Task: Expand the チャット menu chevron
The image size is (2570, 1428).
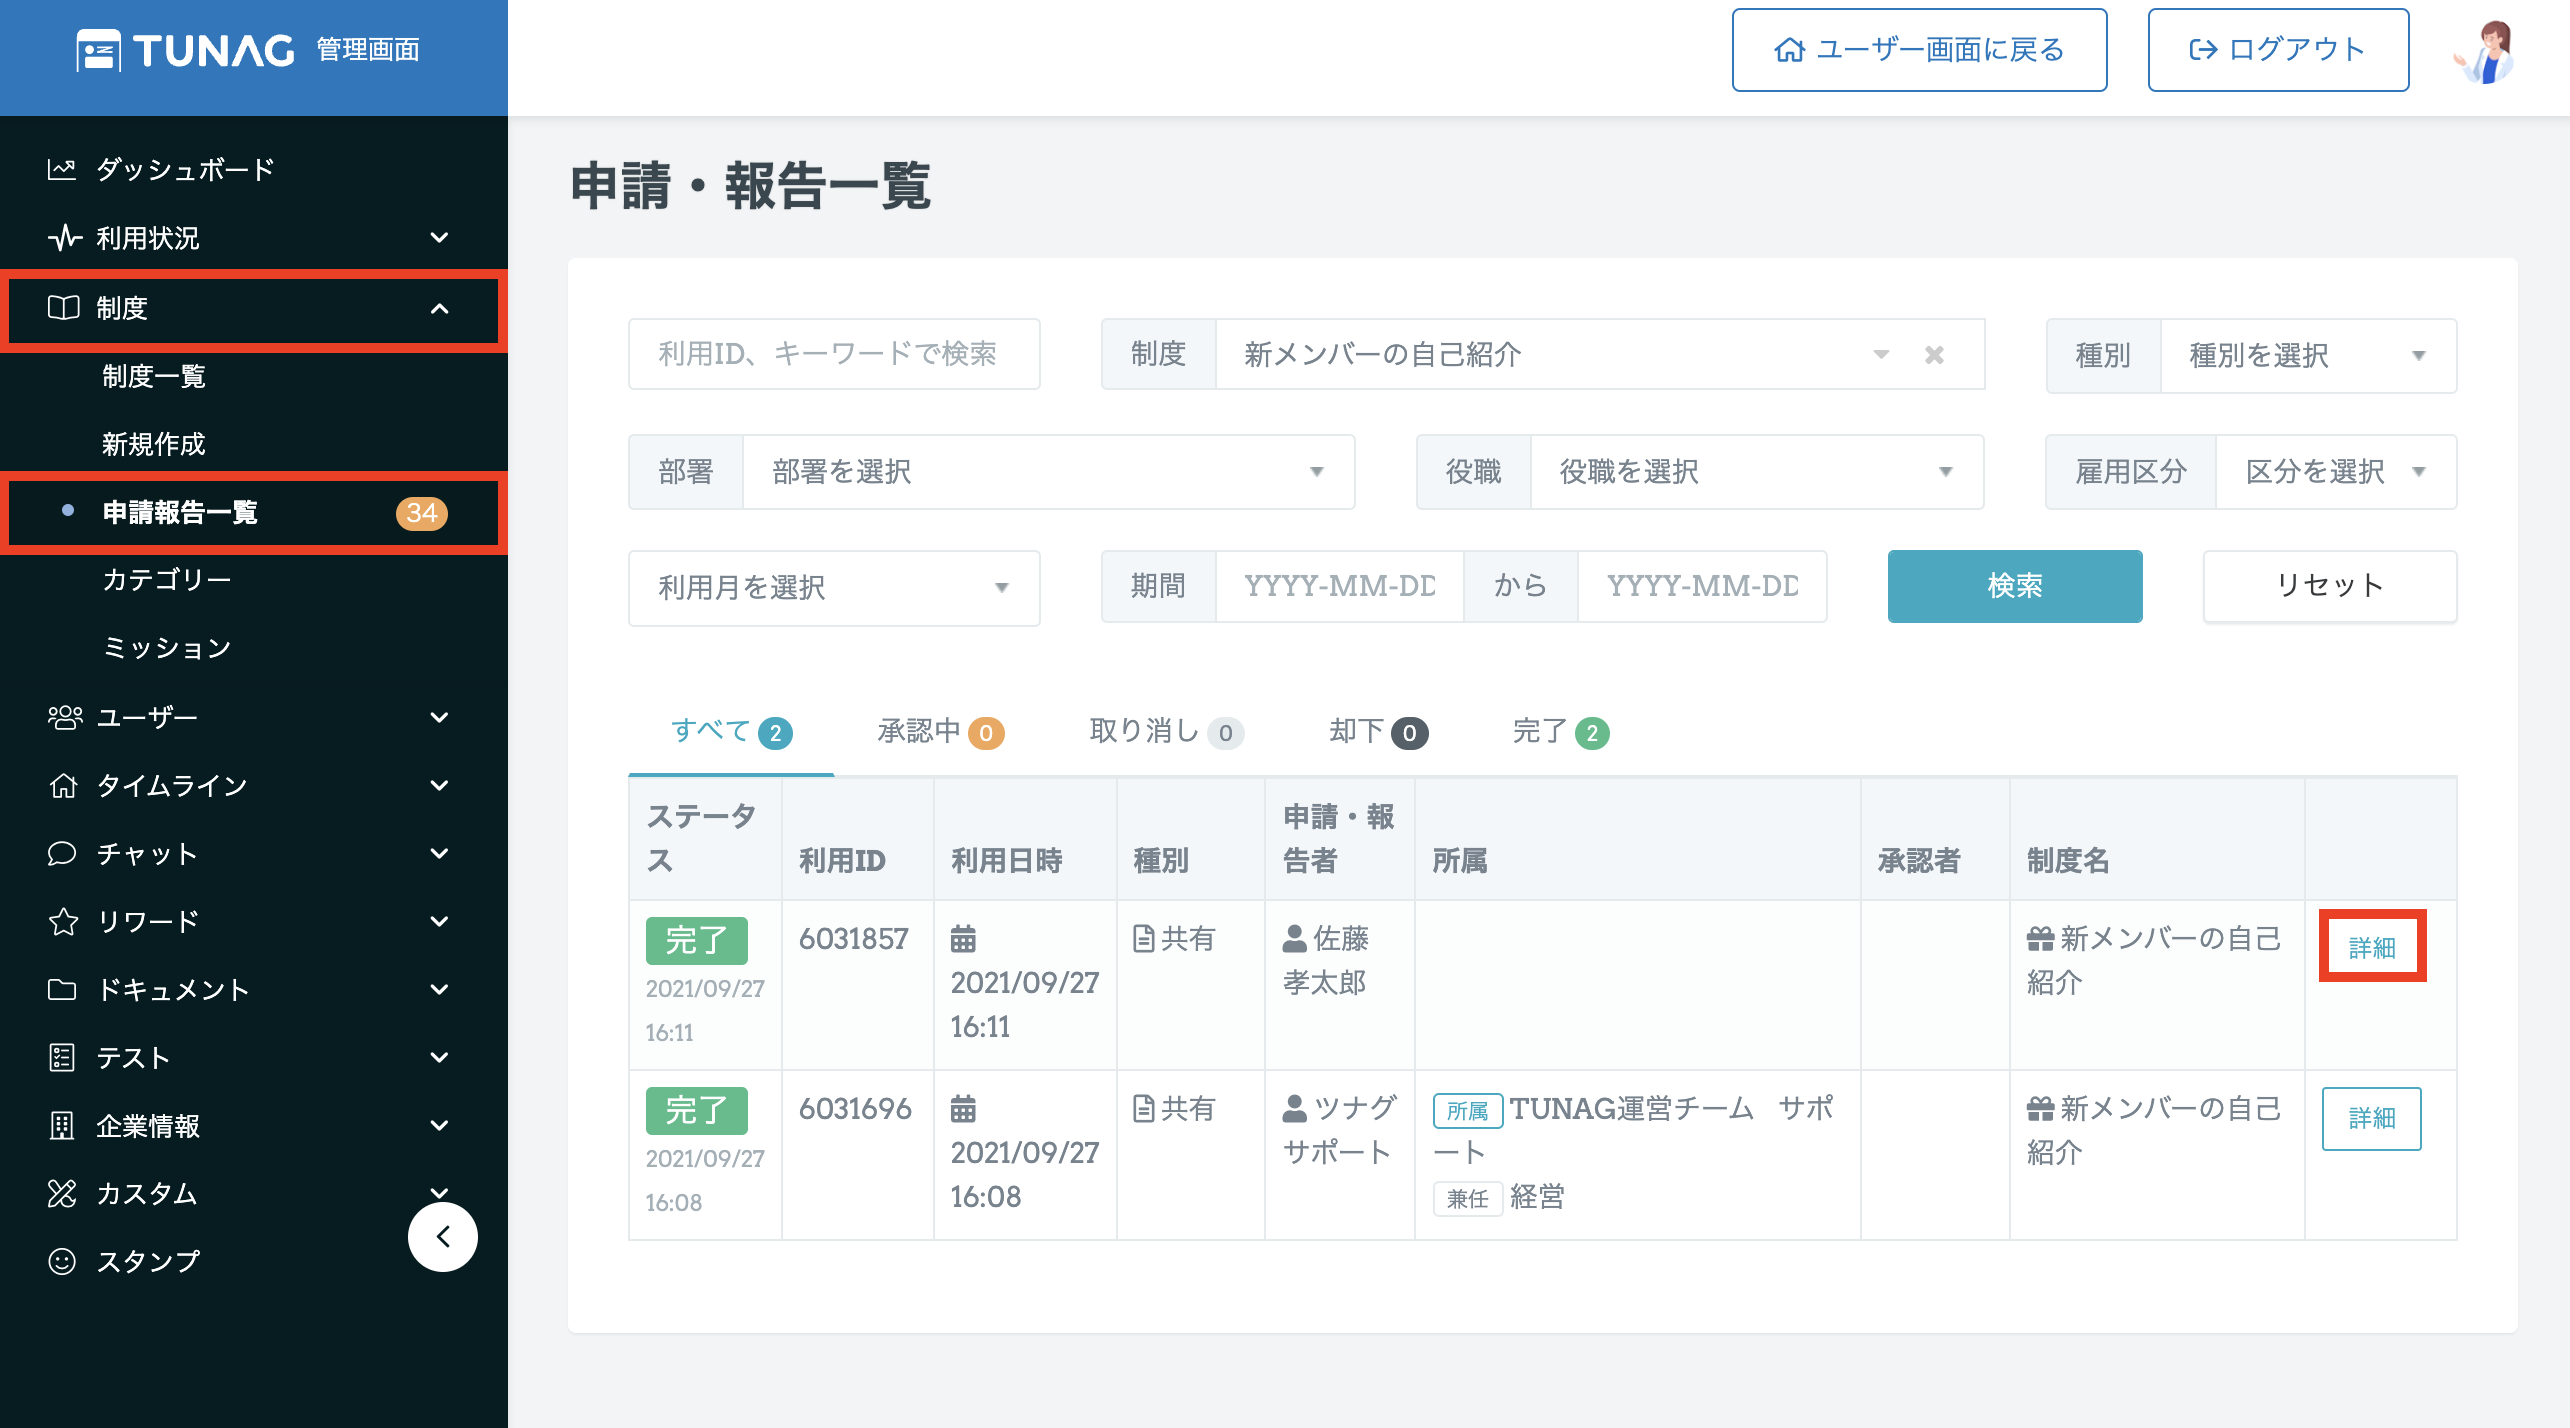Action: click(439, 853)
